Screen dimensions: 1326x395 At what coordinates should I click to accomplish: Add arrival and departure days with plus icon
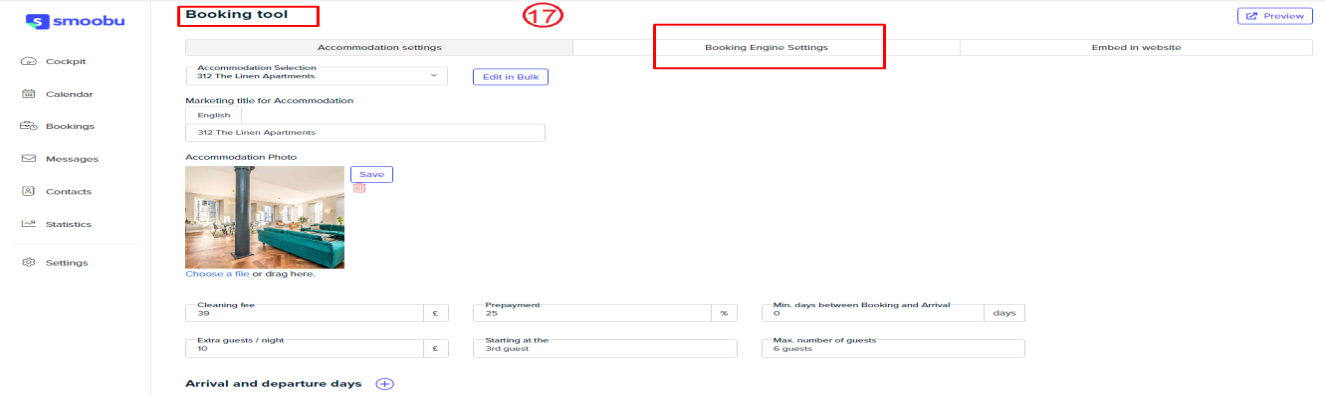click(385, 384)
